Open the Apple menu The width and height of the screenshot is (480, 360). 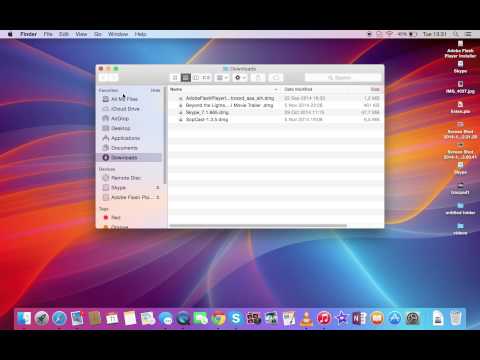click(10, 34)
